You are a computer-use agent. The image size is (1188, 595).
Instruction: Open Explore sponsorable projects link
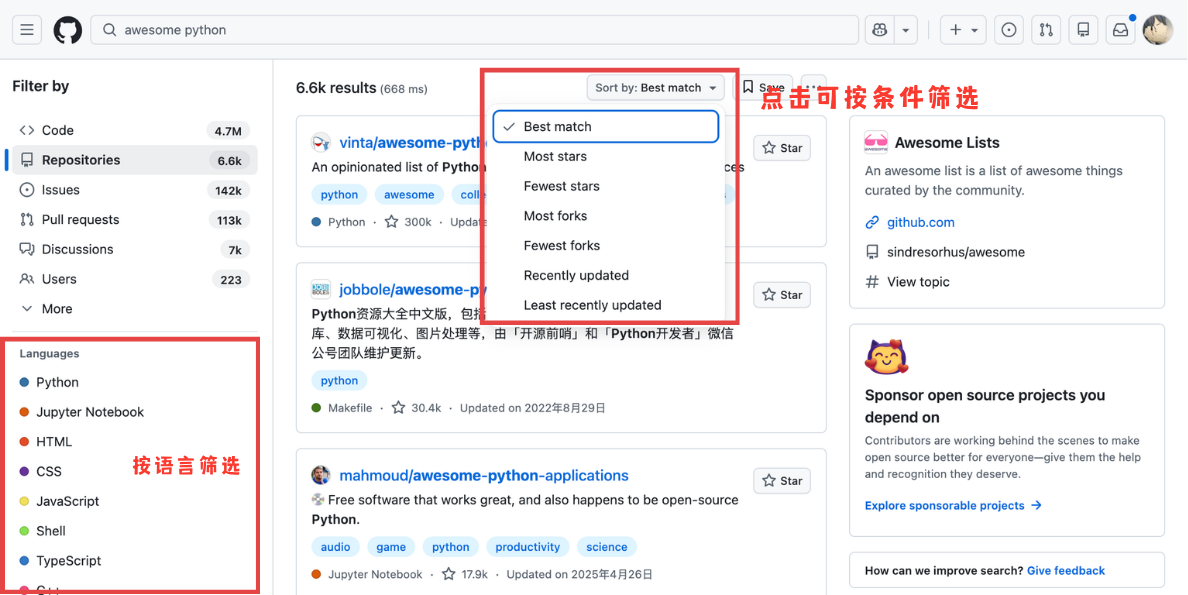953,506
